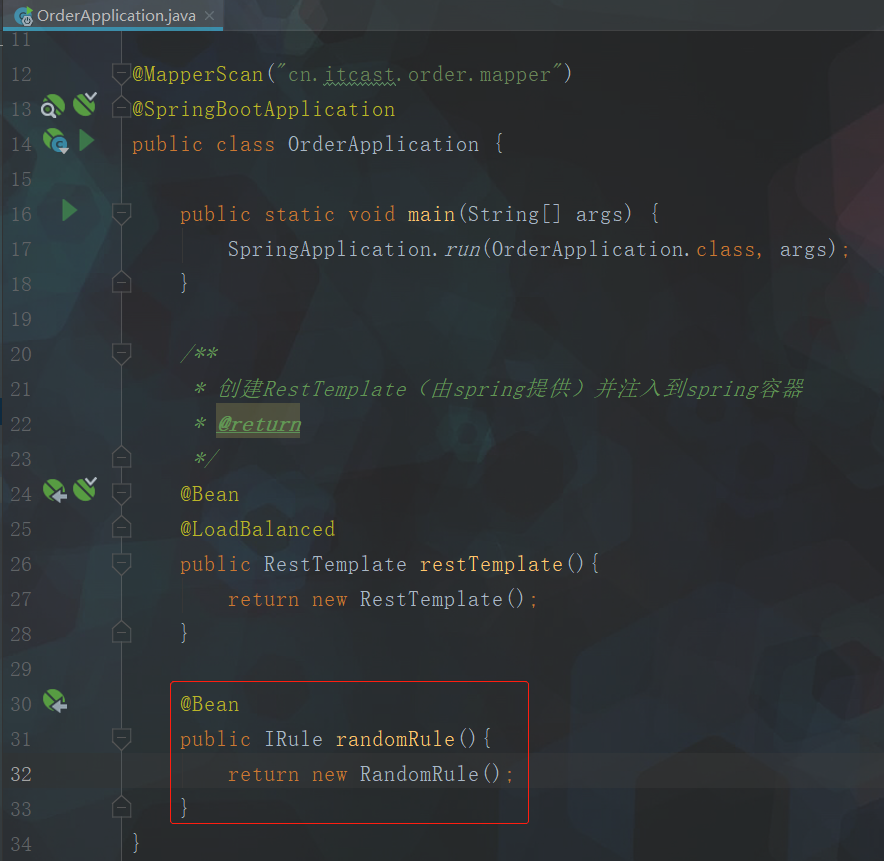The height and width of the screenshot is (861, 884).
Task: Click fold end marker at line 28
Action: pos(121,632)
